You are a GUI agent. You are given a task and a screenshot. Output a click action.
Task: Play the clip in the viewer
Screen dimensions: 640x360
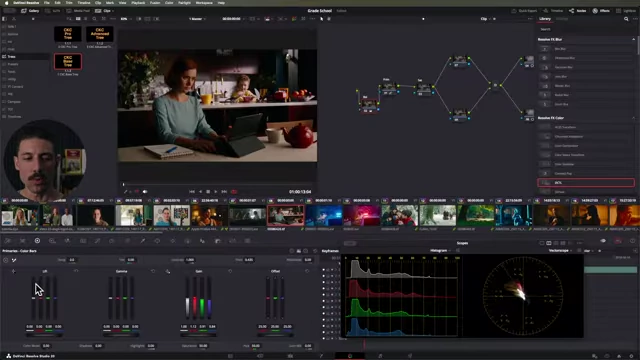[x=216, y=191]
